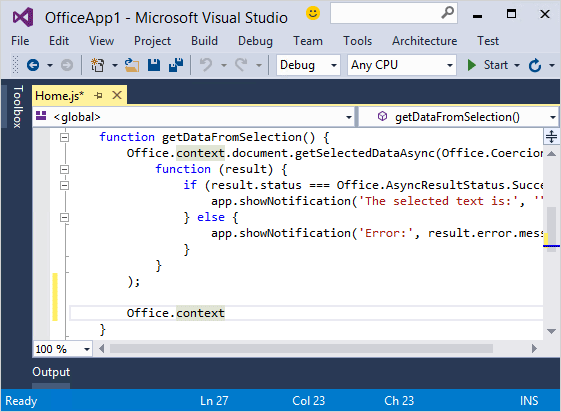
Task: Navigate backward with the blue arrow button
Action: tap(33, 65)
